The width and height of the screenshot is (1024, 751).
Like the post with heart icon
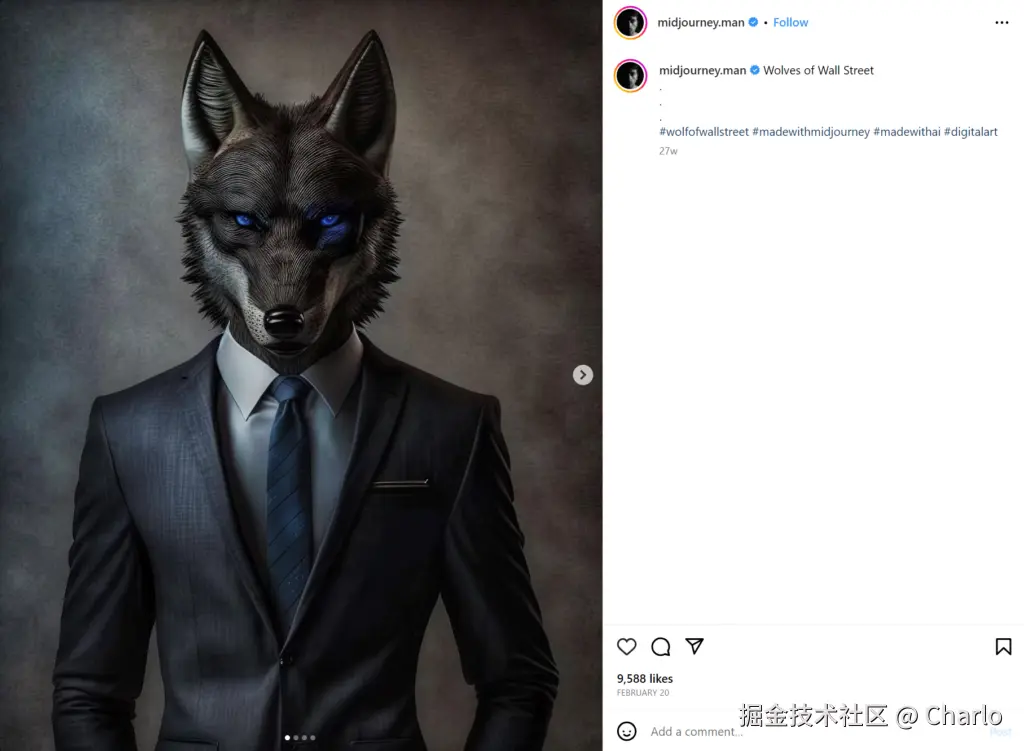626,647
